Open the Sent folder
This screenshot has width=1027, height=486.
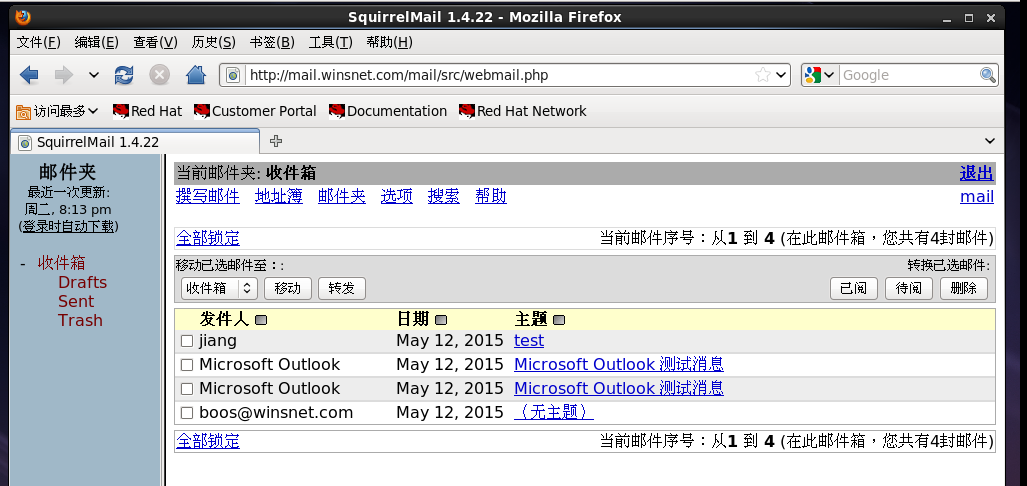[x=76, y=301]
